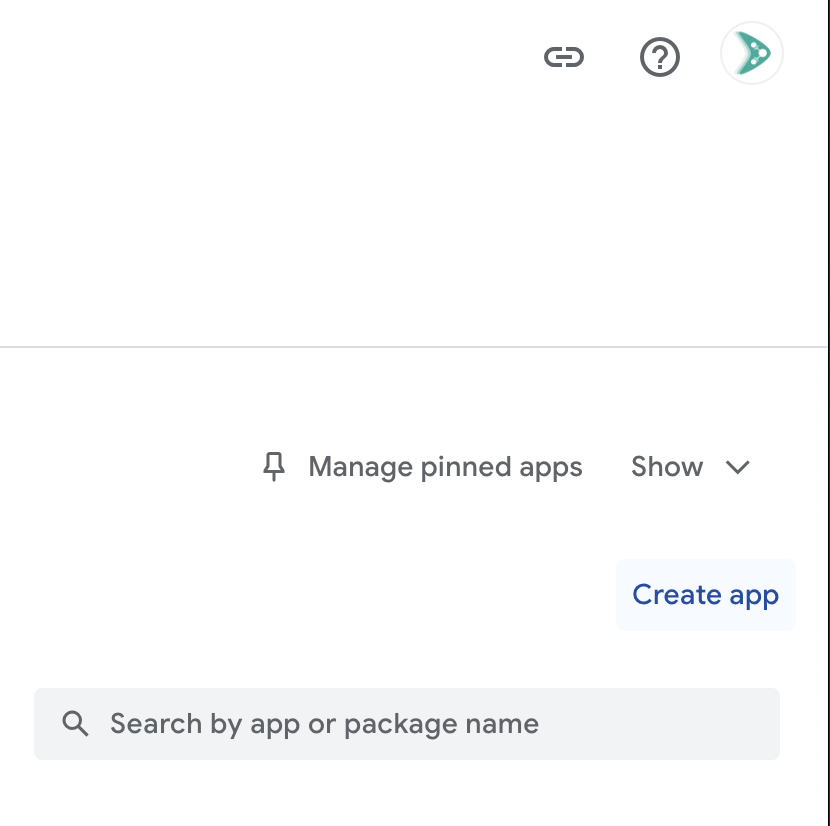
Task: Switch accounts via the top-right avatar
Action: tap(752, 54)
